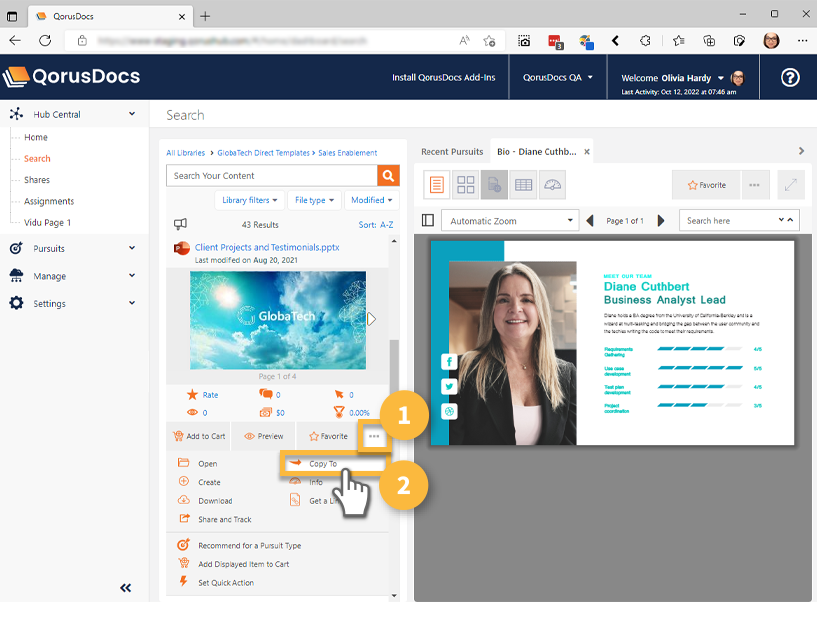Open the Modified filter dropdown
The width and height of the screenshot is (817, 618).
click(372, 200)
